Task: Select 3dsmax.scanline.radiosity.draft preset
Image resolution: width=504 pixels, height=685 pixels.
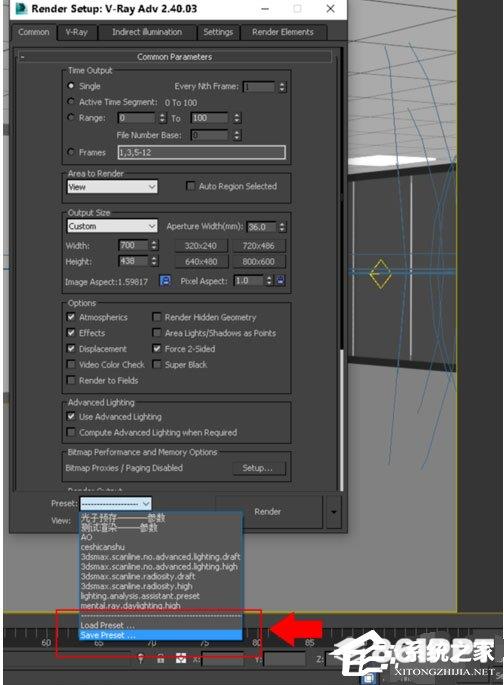Action: point(161,576)
